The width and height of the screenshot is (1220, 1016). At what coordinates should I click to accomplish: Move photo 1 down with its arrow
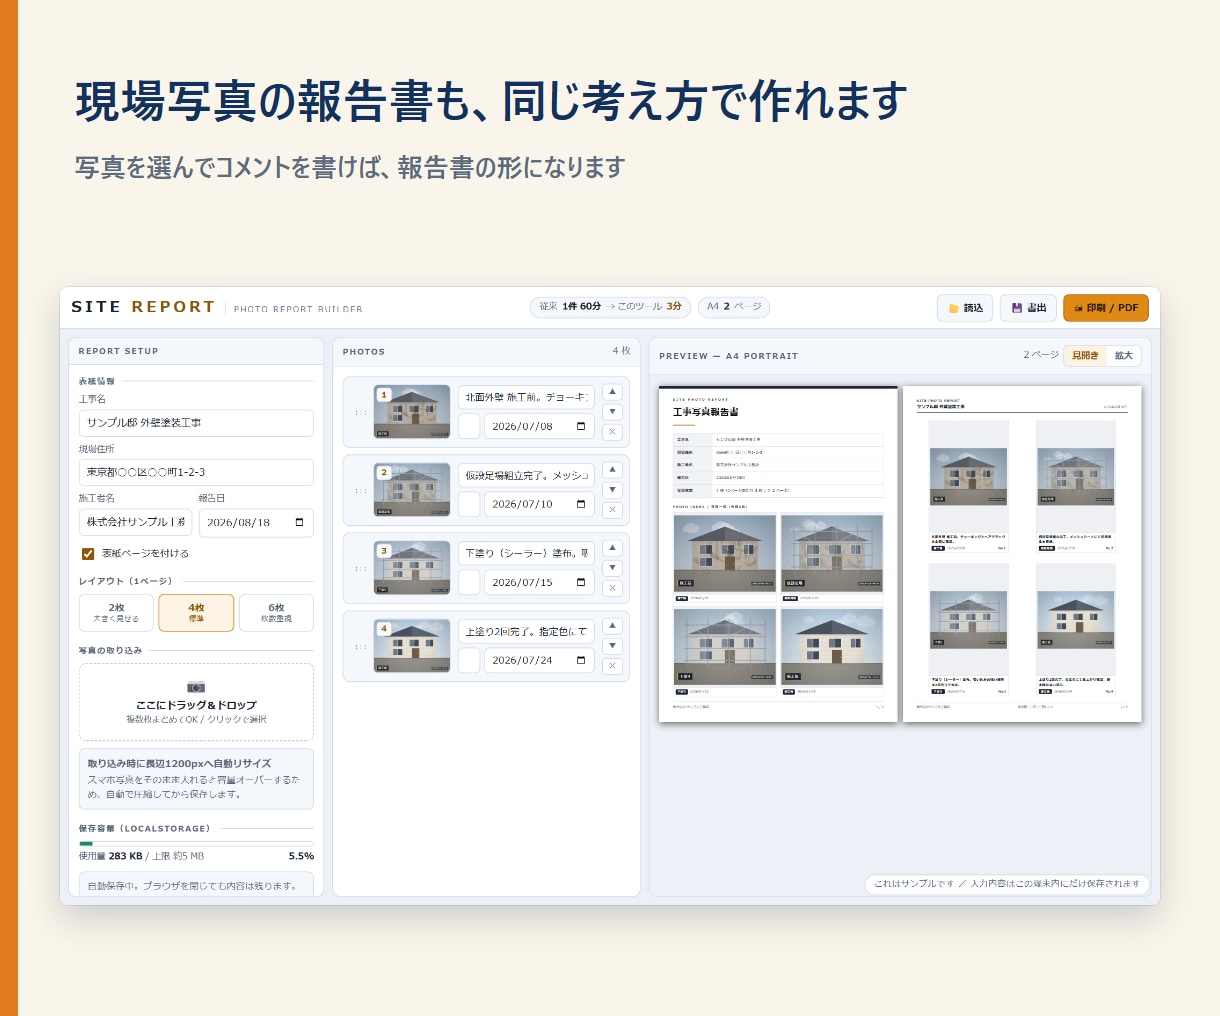[613, 412]
